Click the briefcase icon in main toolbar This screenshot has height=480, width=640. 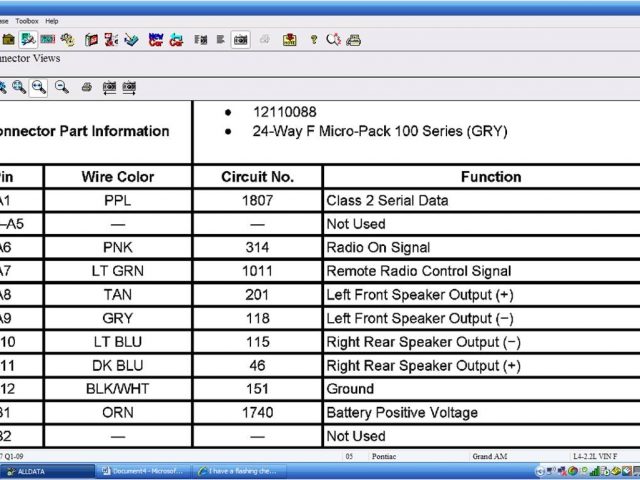coord(8,40)
